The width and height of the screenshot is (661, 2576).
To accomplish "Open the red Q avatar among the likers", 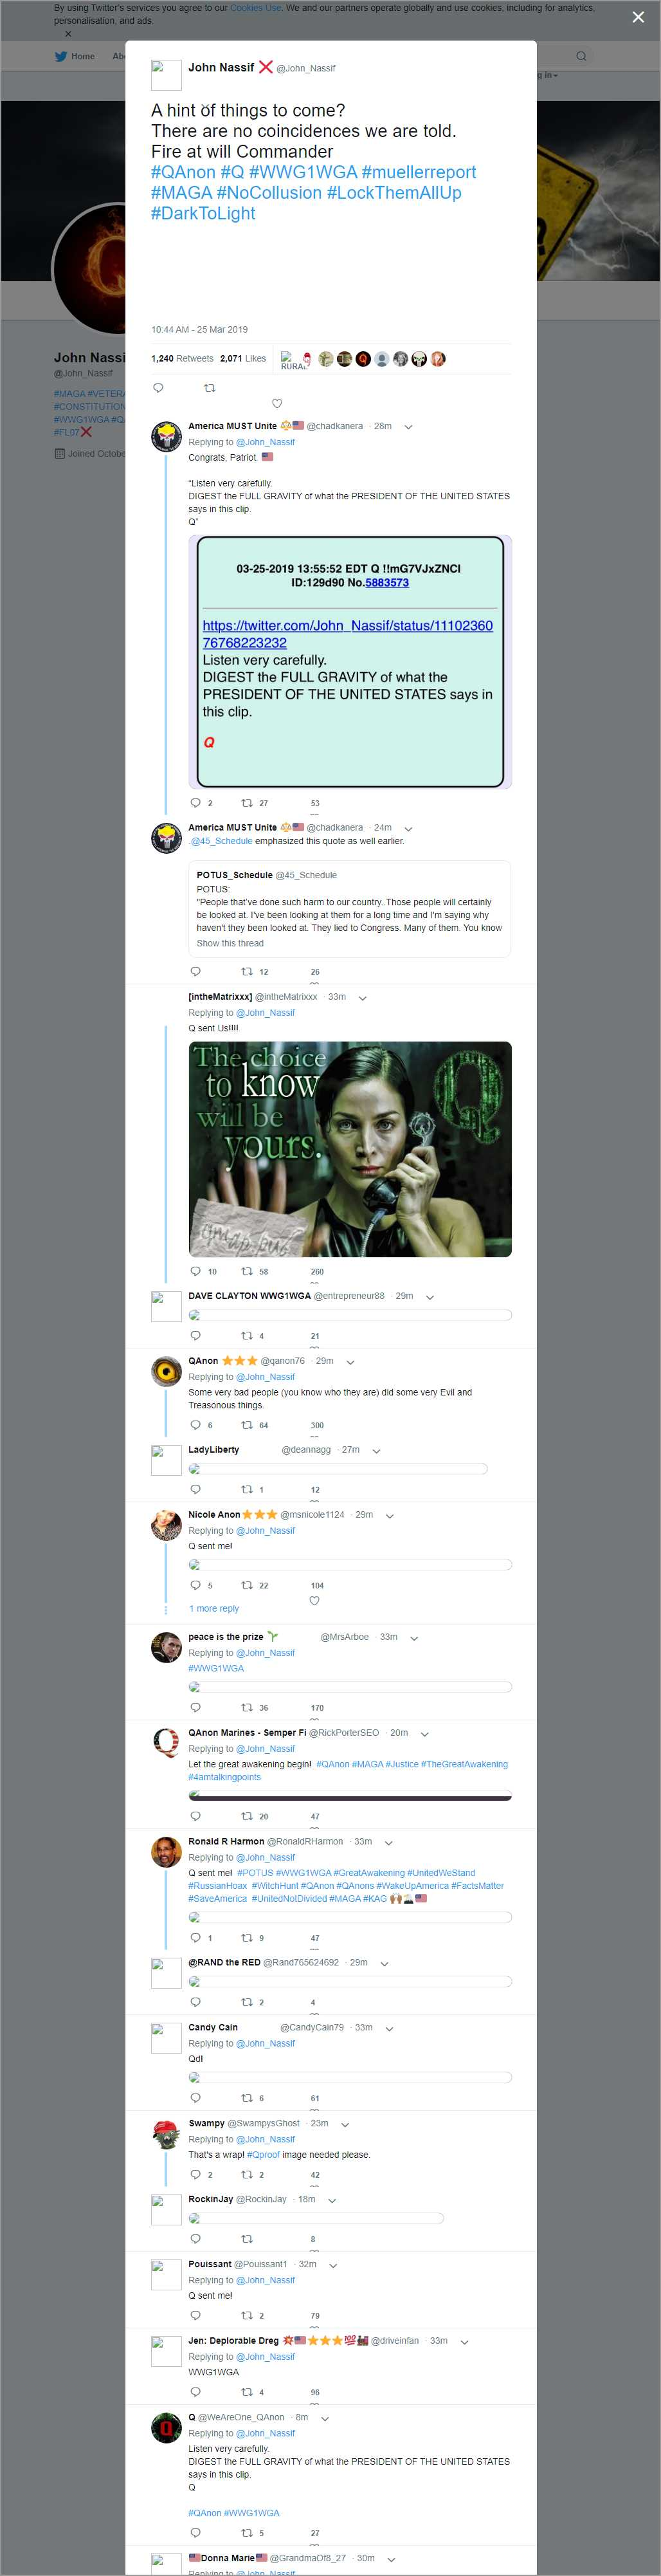I will tap(363, 359).
